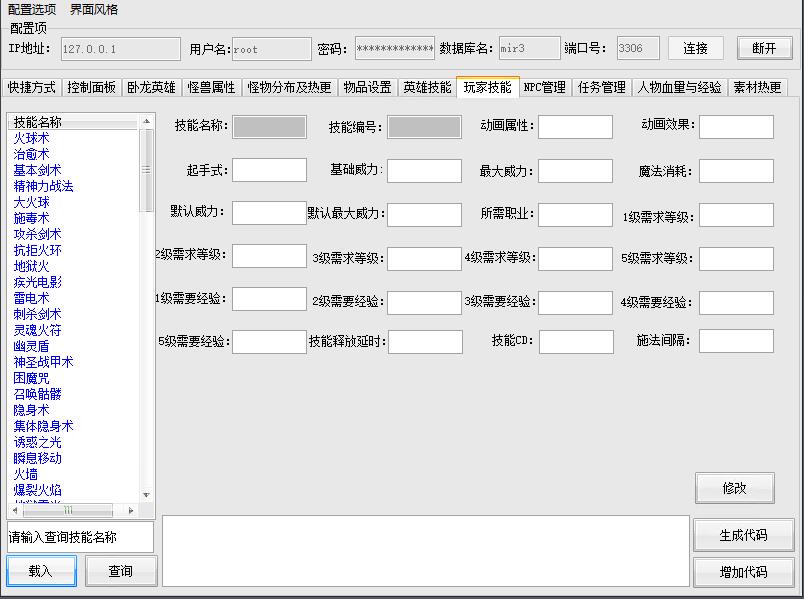This screenshot has height=599, width=804.
Task: Click the 连接 connect button
Action: click(x=695, y=48)
